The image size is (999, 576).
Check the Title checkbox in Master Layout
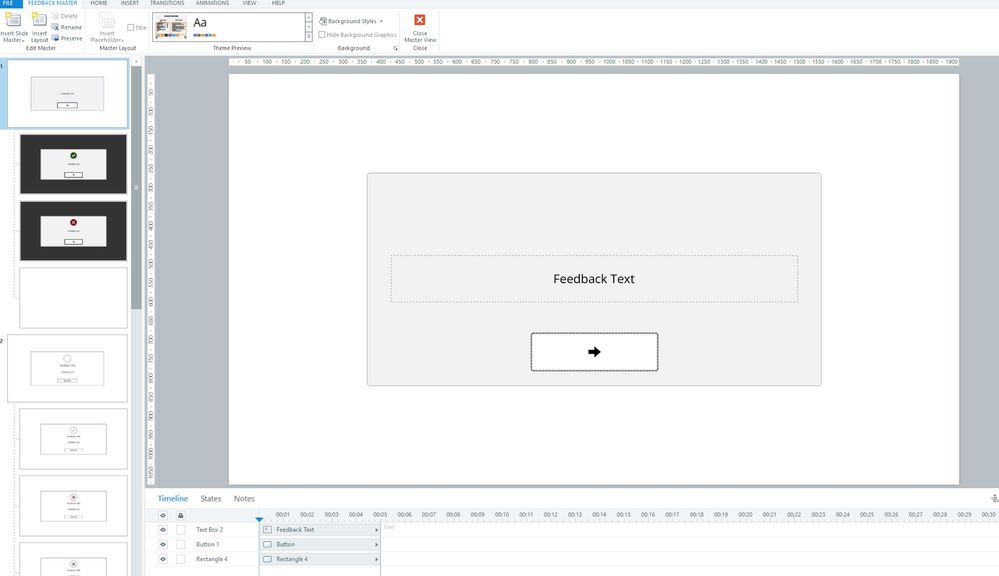tap(131, 27)
